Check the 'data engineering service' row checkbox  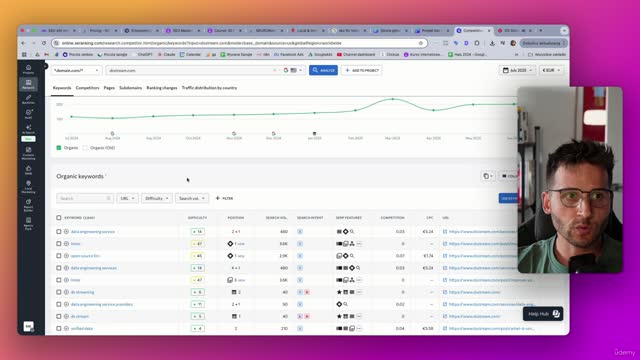pyautogui.click(x=59, y=231)
